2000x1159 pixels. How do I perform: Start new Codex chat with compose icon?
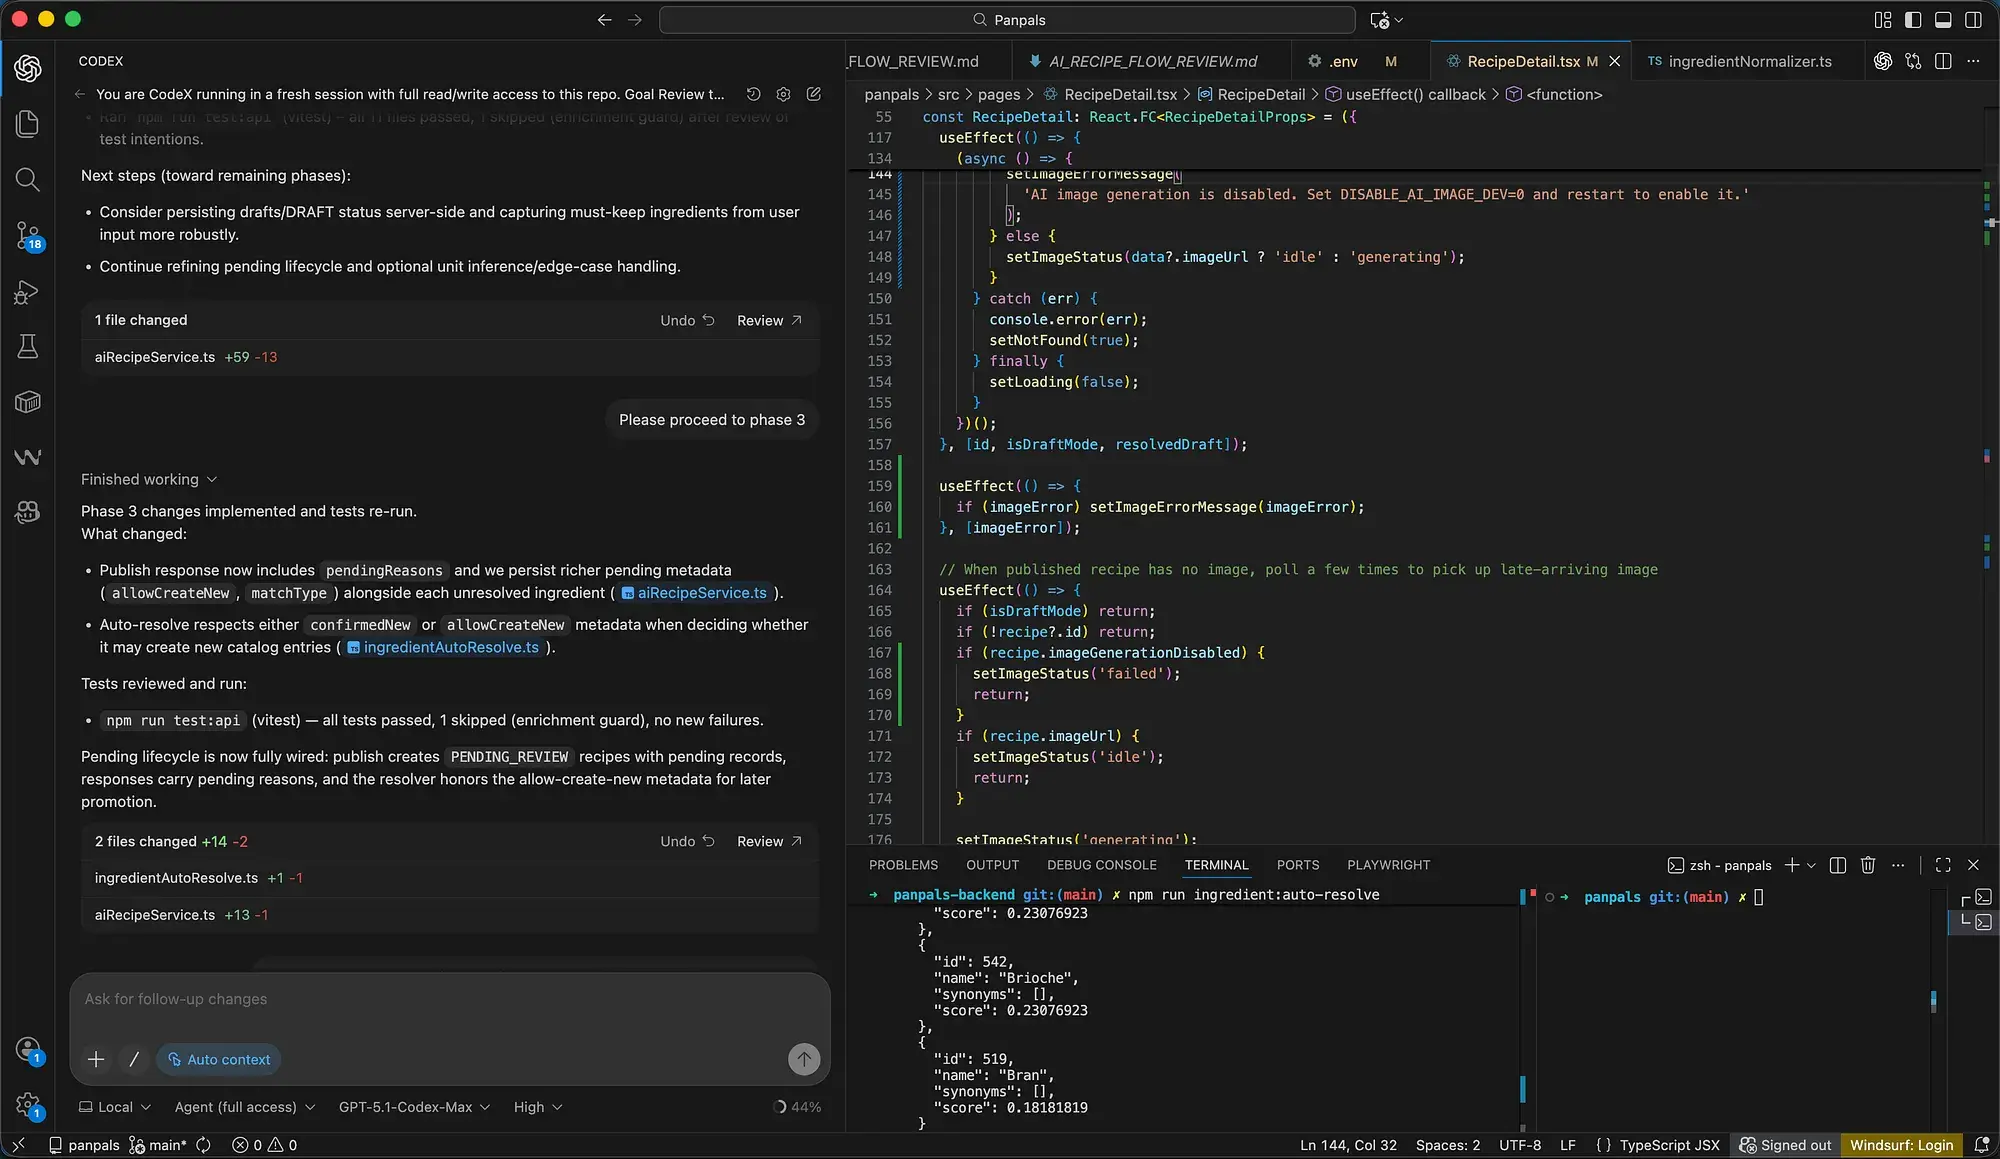[814, 94]
